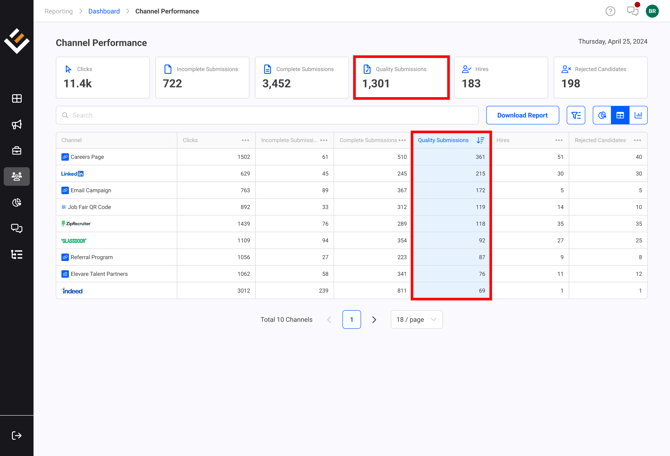Open the megaphone campaigns icon in sidebar
The width and height of the screenshot is (670, 456).
pyautogui.click(x=17, y=125)
